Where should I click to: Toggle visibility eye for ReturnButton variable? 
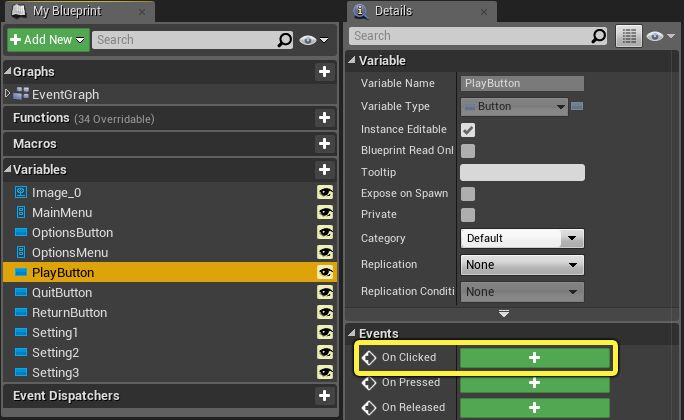click(x=325, y=312)
